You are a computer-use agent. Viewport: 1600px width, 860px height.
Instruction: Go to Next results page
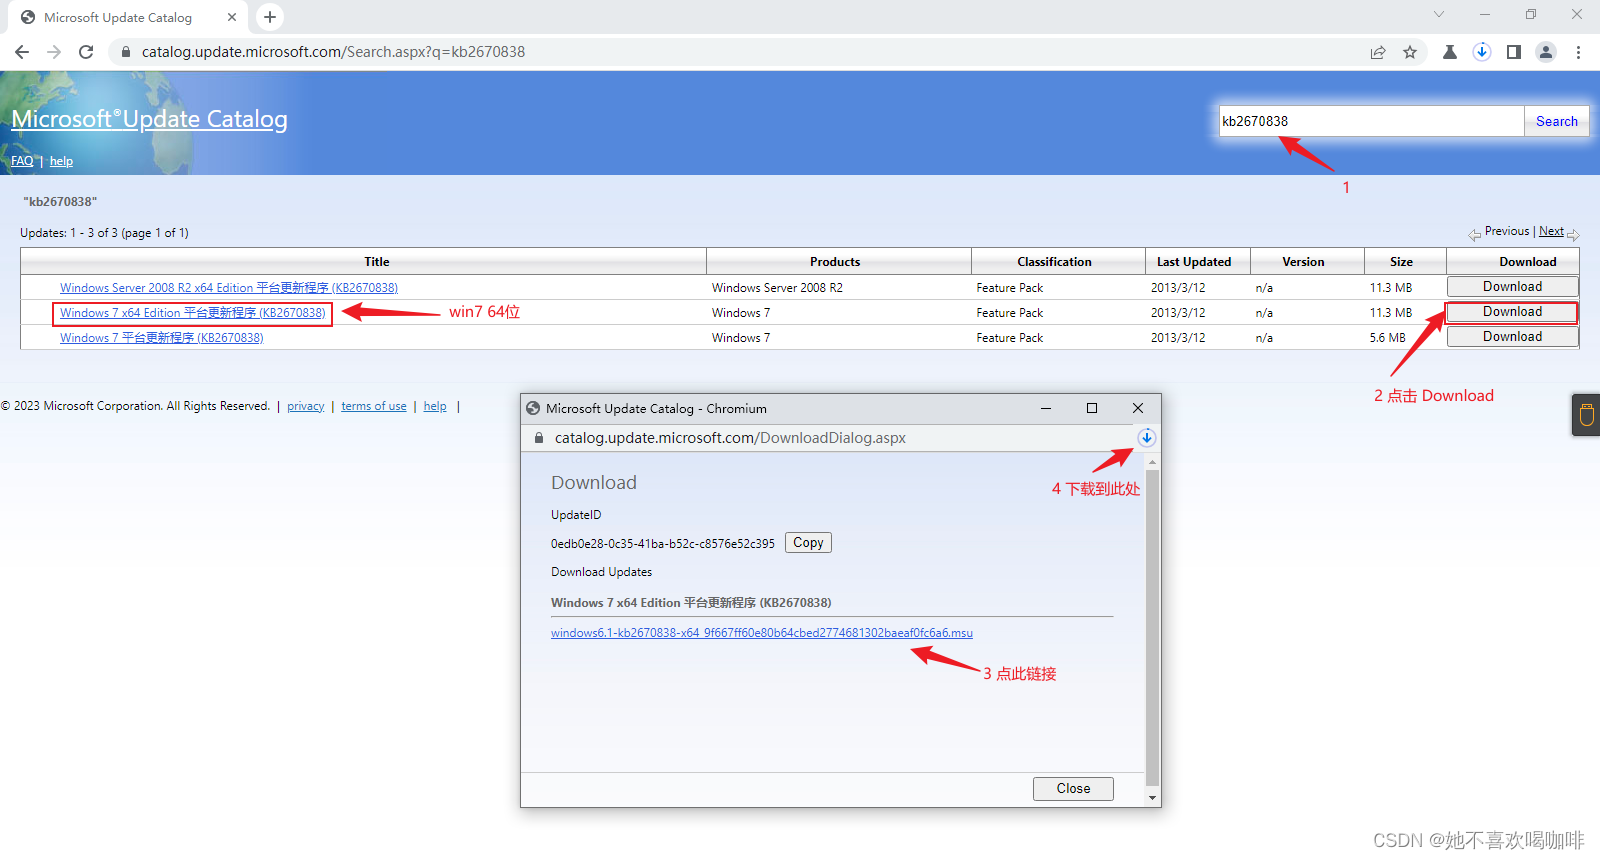1551,231
